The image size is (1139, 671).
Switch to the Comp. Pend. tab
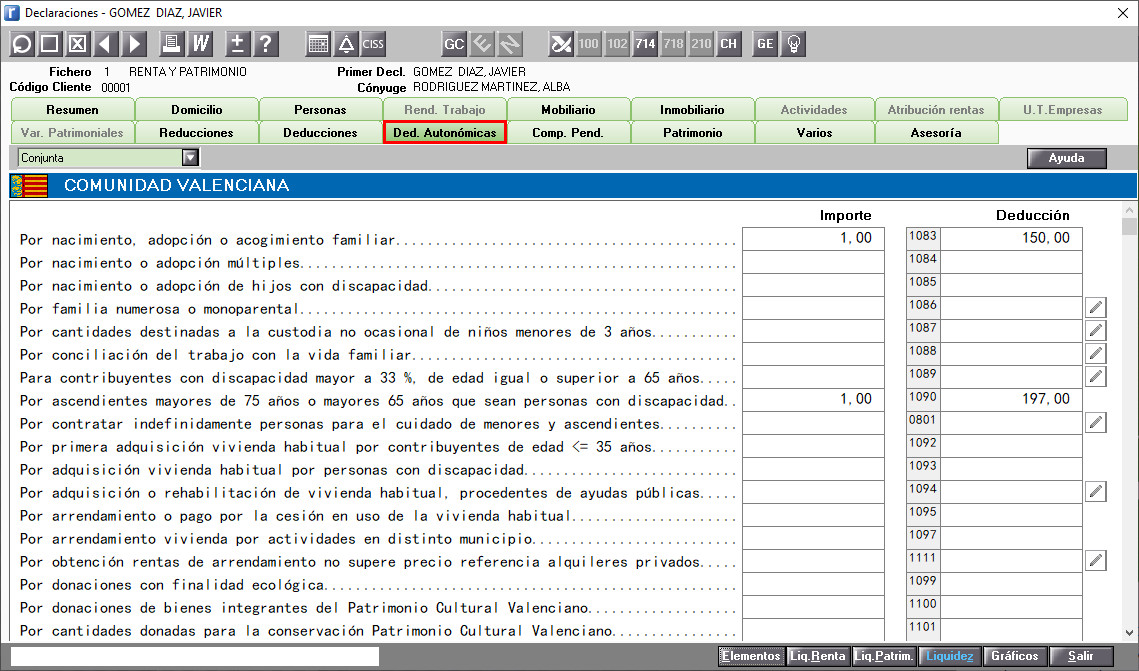[568, 133]
